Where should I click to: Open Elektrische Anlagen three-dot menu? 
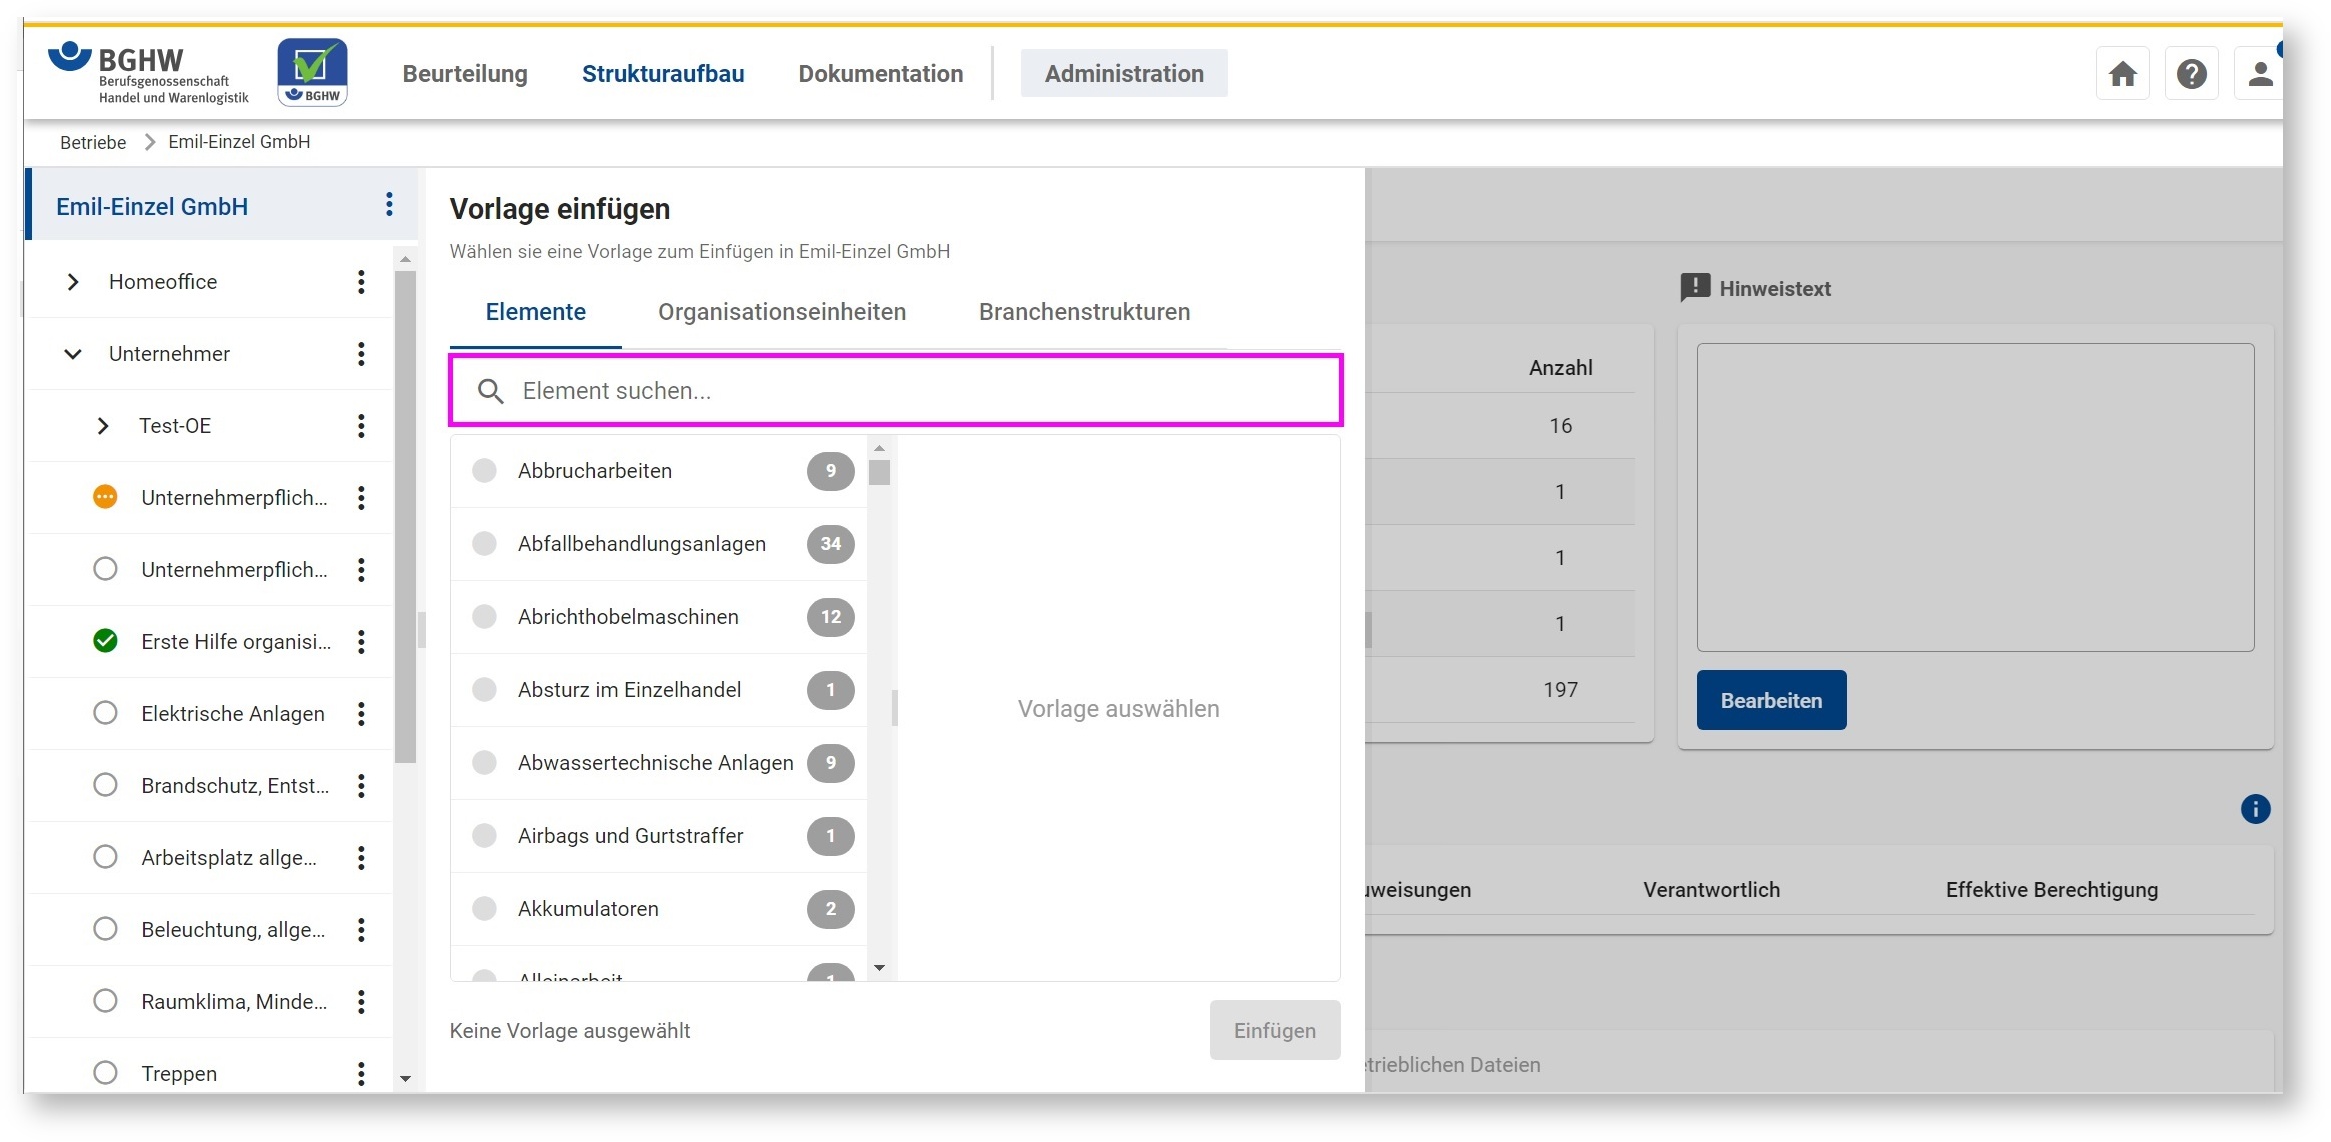tap(361, 714)
